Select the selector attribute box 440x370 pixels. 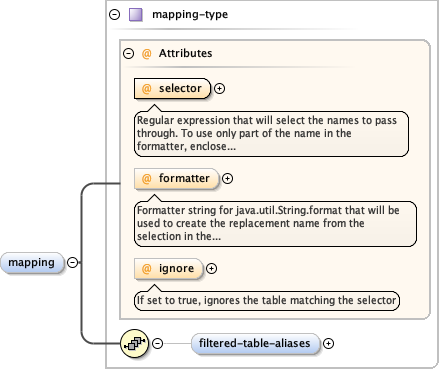pos(172,89)
